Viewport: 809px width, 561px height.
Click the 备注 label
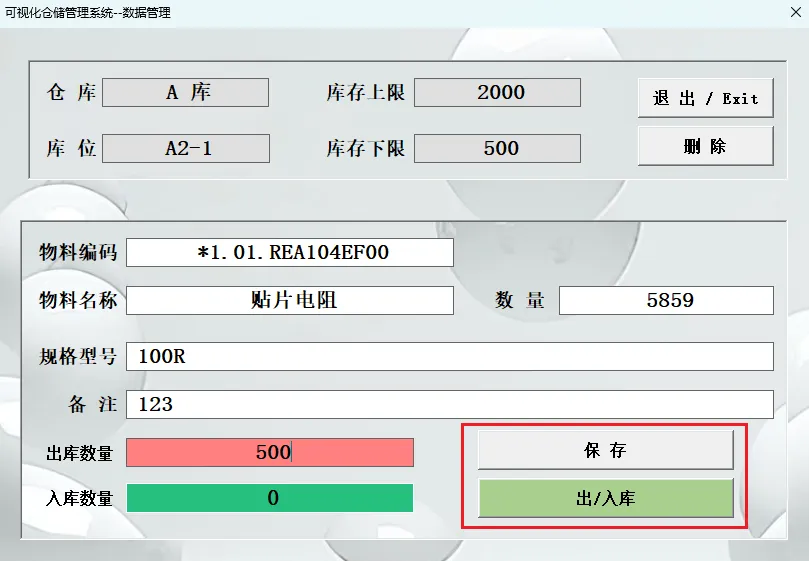(x=93, y=404)
